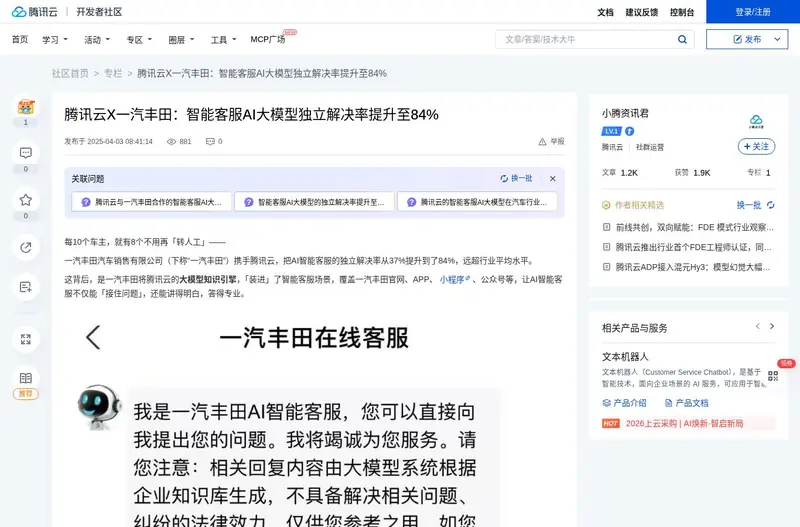
Task: Click the search magnifier icon
Action: [x=682, y=39]
